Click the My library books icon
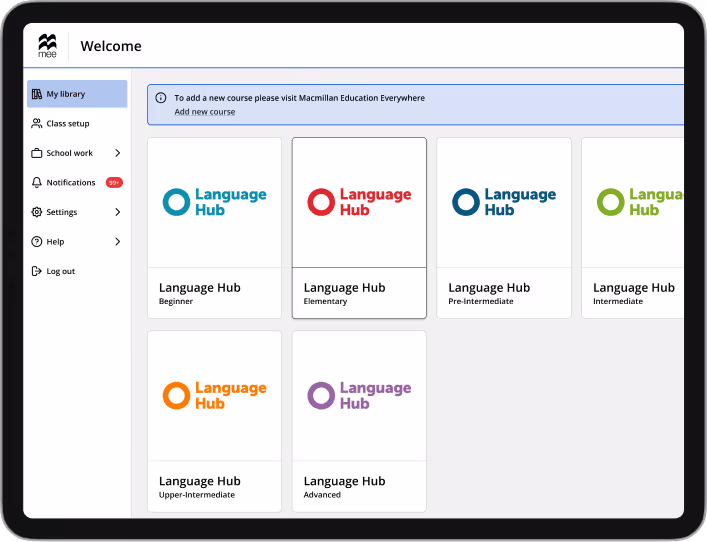The height and width of the screenshot is (542, 707). click(x=37, y=94)
